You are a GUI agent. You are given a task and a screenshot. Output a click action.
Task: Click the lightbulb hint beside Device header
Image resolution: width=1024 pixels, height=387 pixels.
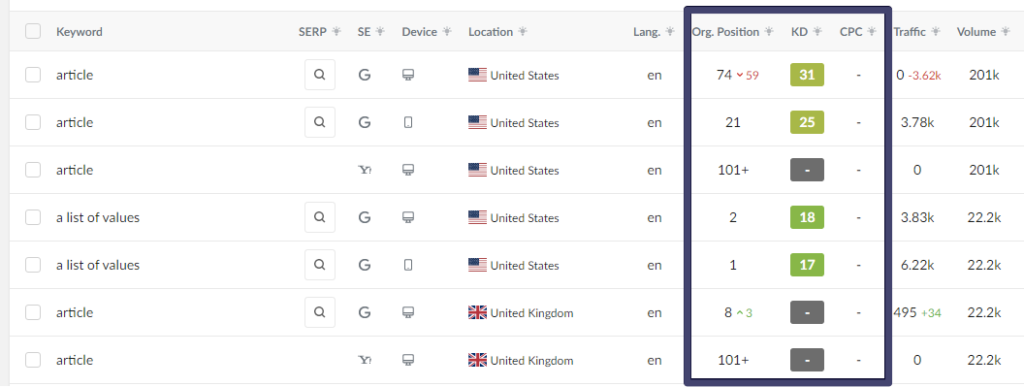tap(447, 31)
